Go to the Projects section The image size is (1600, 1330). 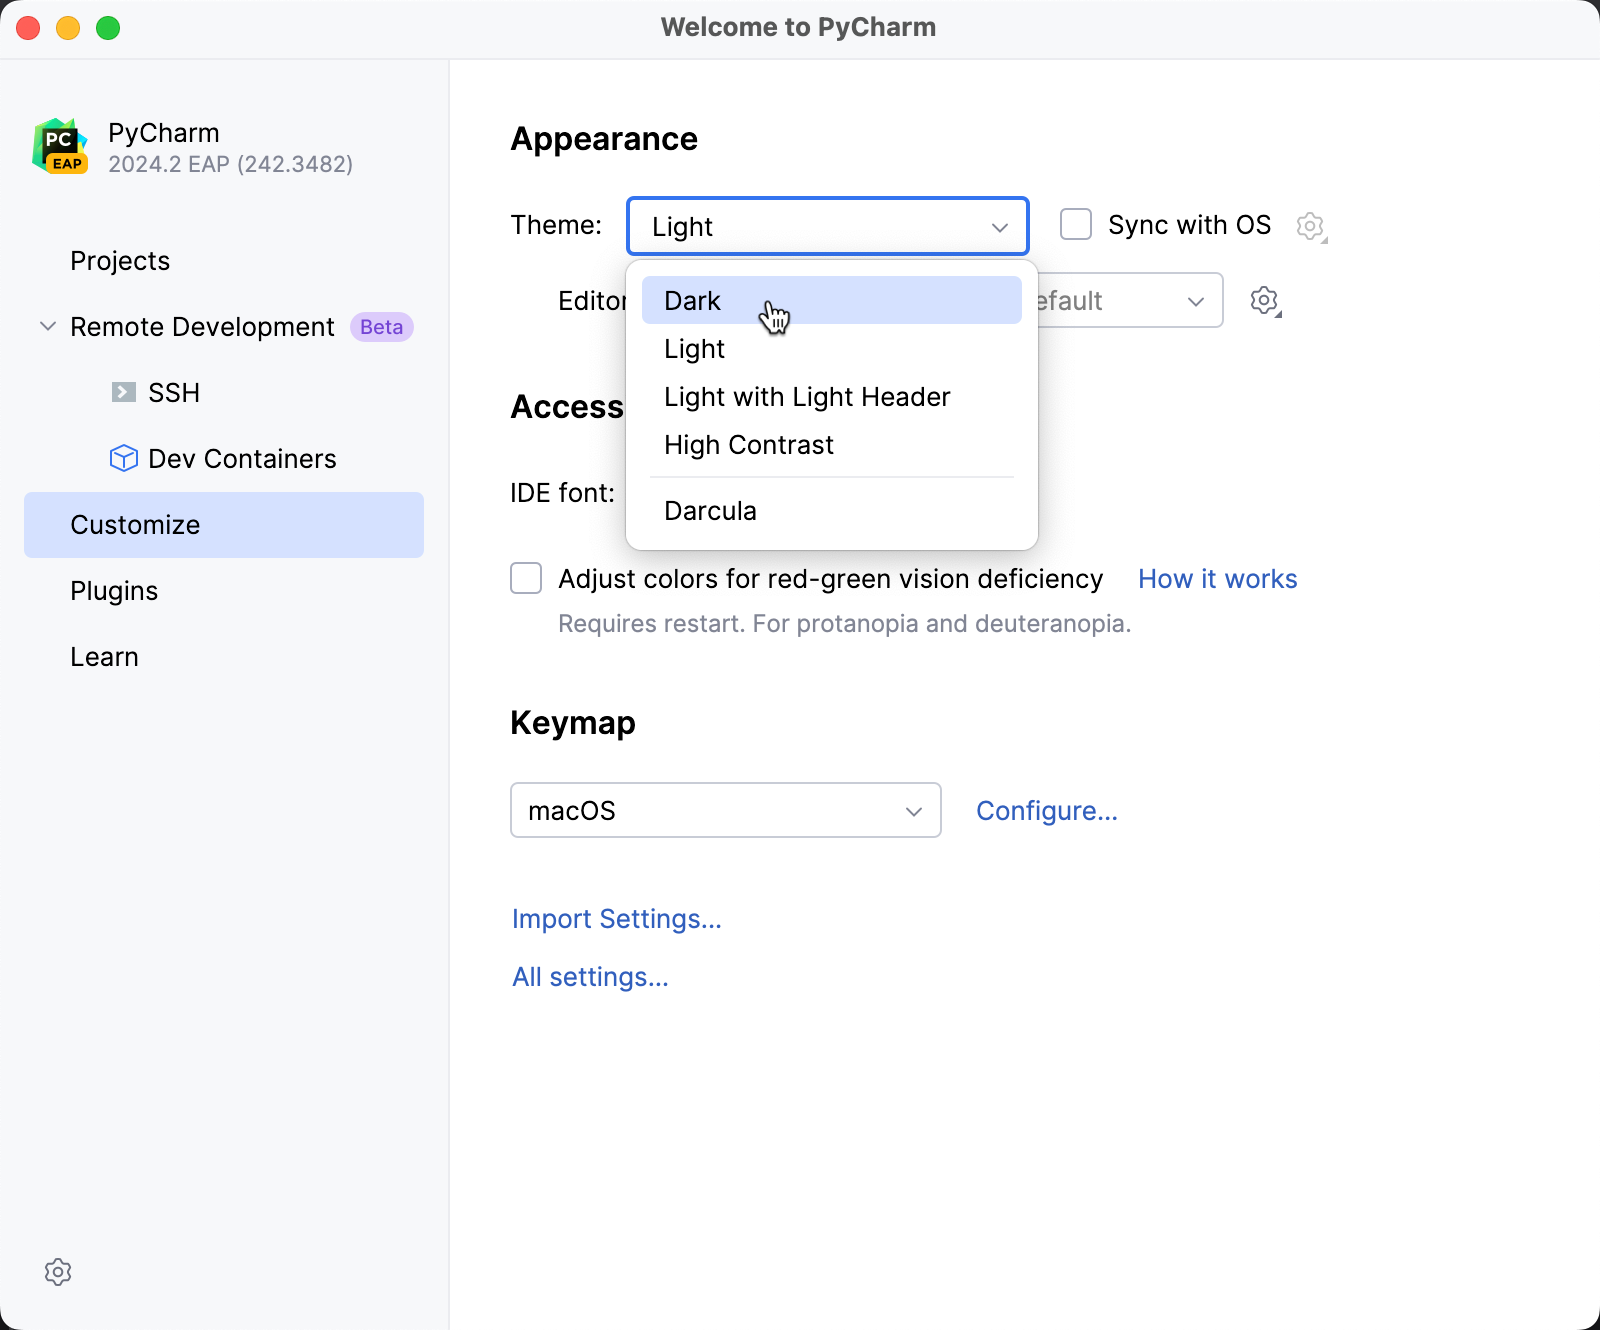point(120,260)
